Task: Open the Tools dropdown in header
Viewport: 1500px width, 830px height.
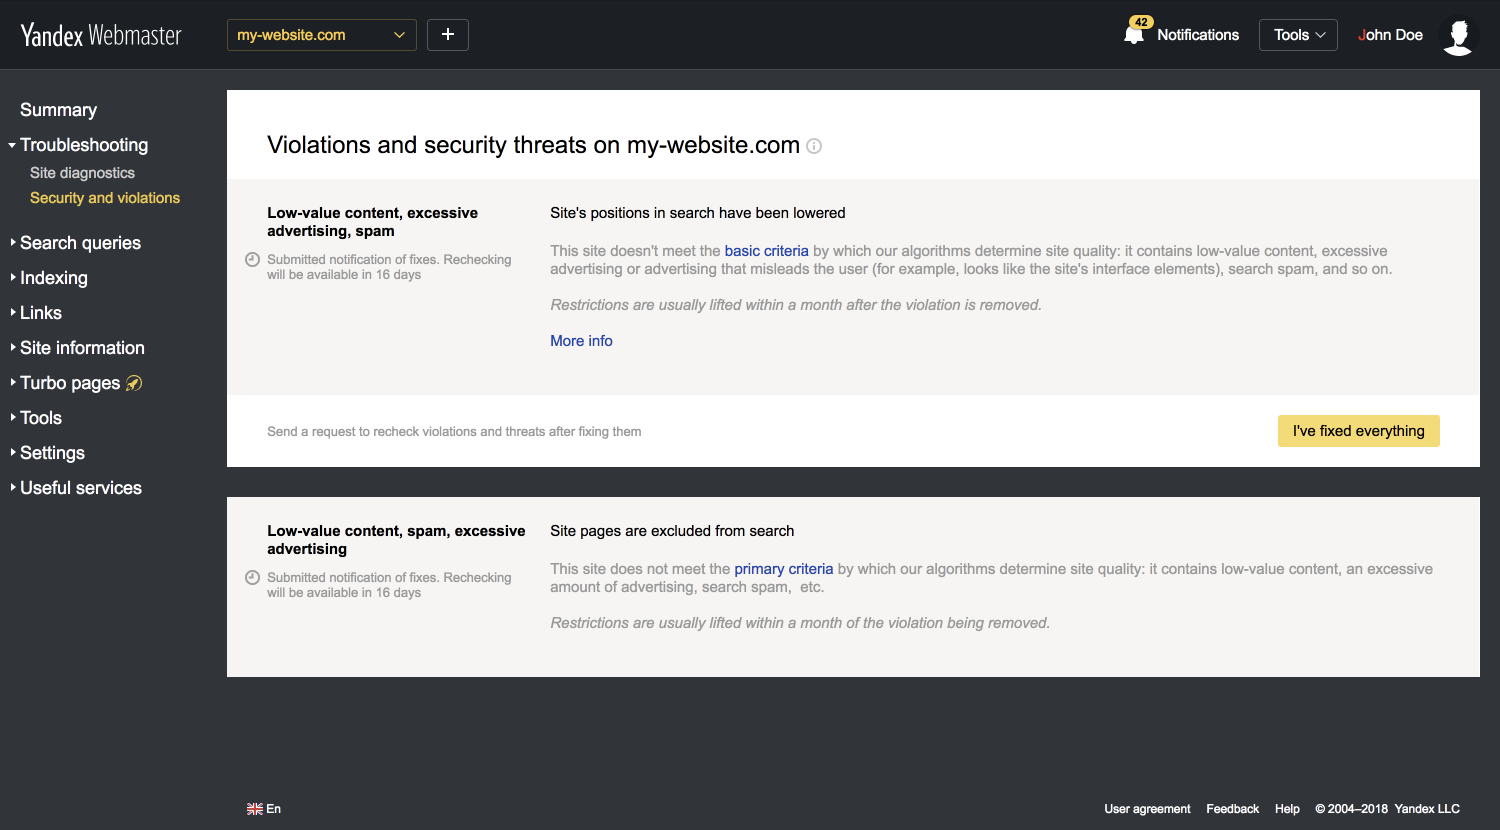Action: click(x=1298, y=35)
